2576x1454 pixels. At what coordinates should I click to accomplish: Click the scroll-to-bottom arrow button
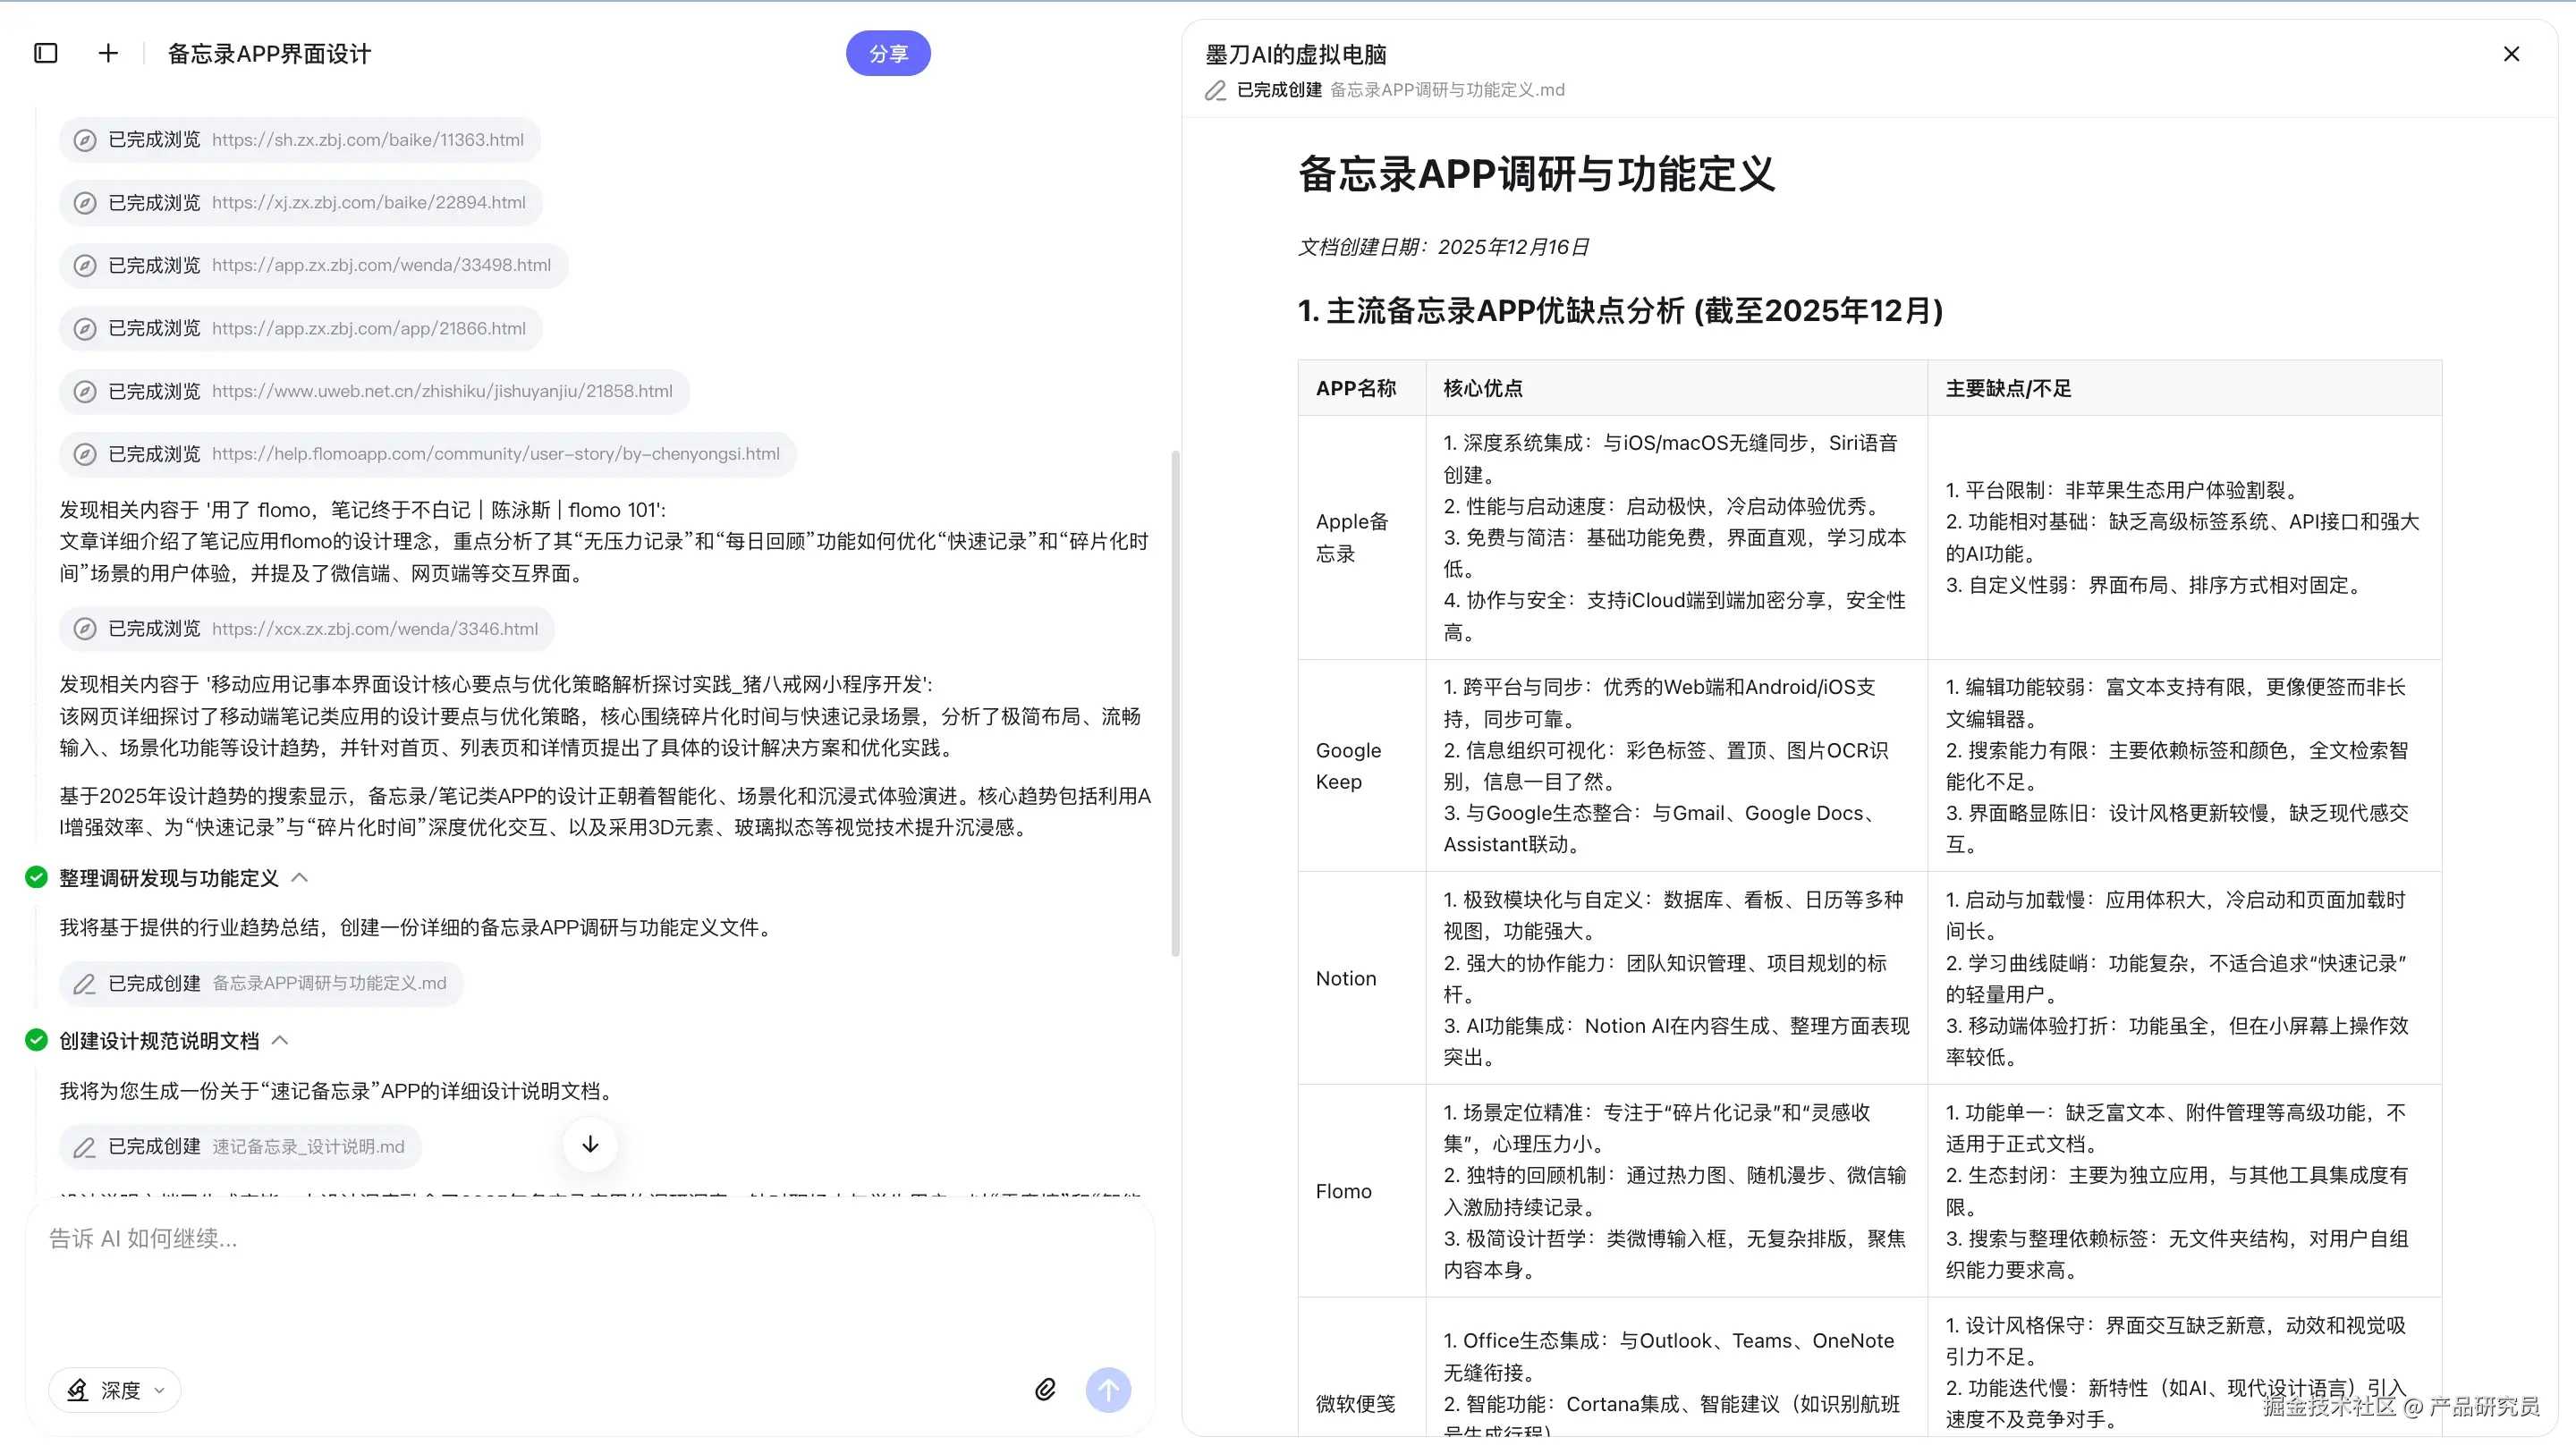(x=590, y=1144)
